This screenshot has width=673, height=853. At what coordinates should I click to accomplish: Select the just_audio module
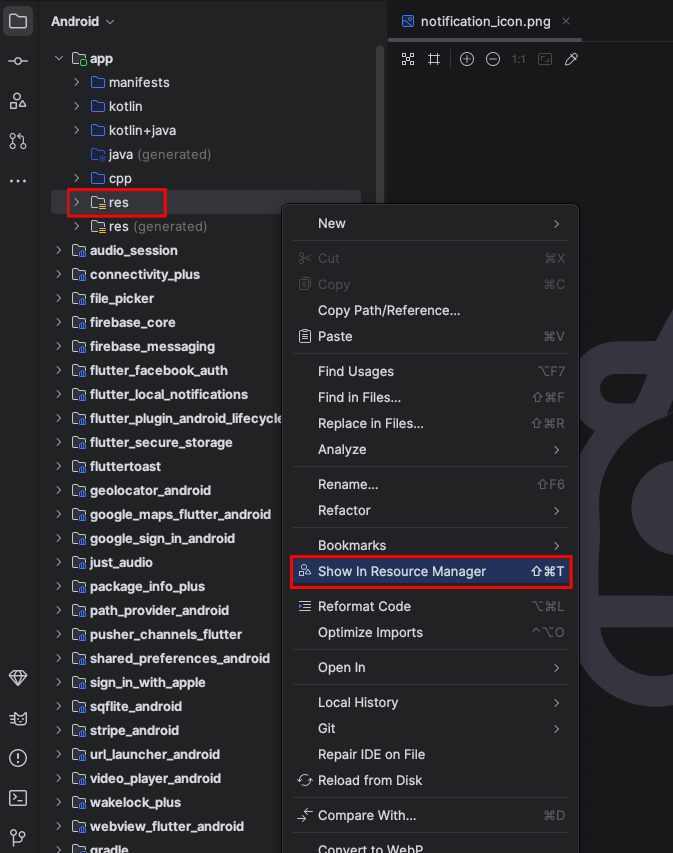tap(112, 562)
